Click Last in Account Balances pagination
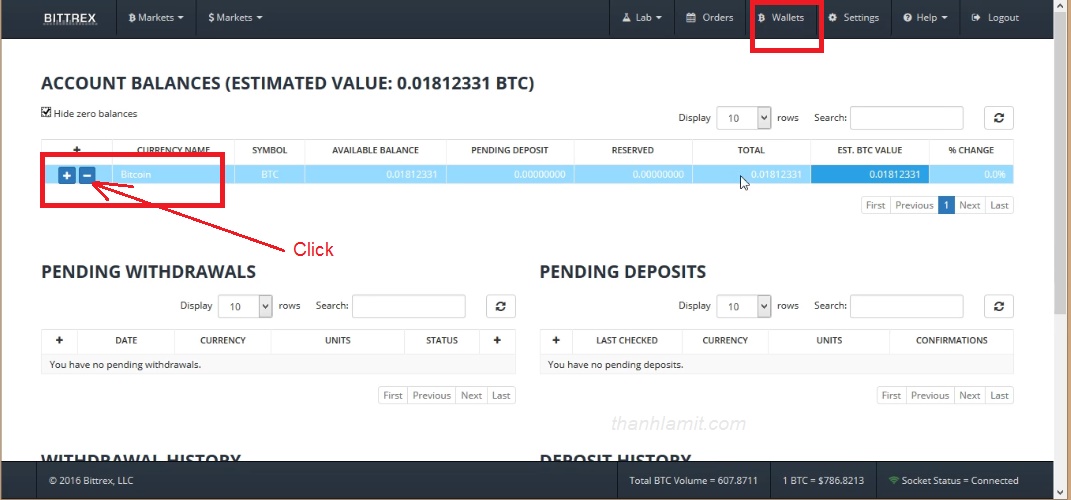The width and height of the screenshot is (1071, 500). pos(999,206)
